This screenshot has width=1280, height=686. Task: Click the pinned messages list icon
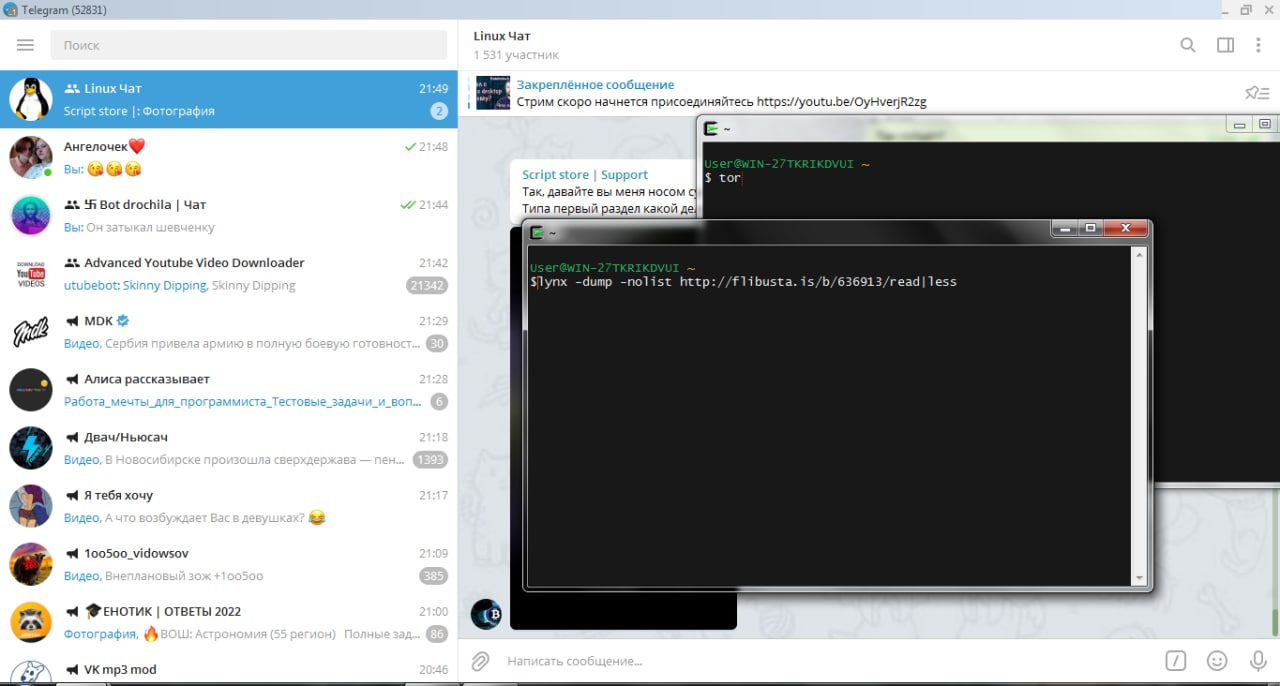click(x=1257, y=93)
